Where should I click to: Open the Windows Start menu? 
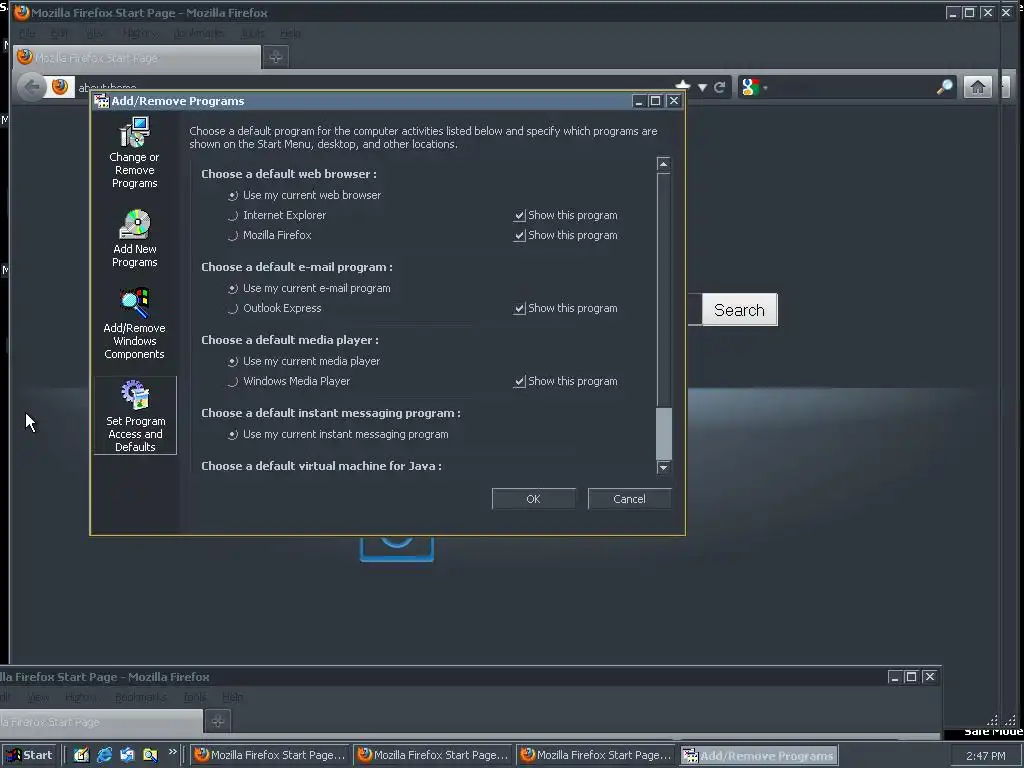29,755
